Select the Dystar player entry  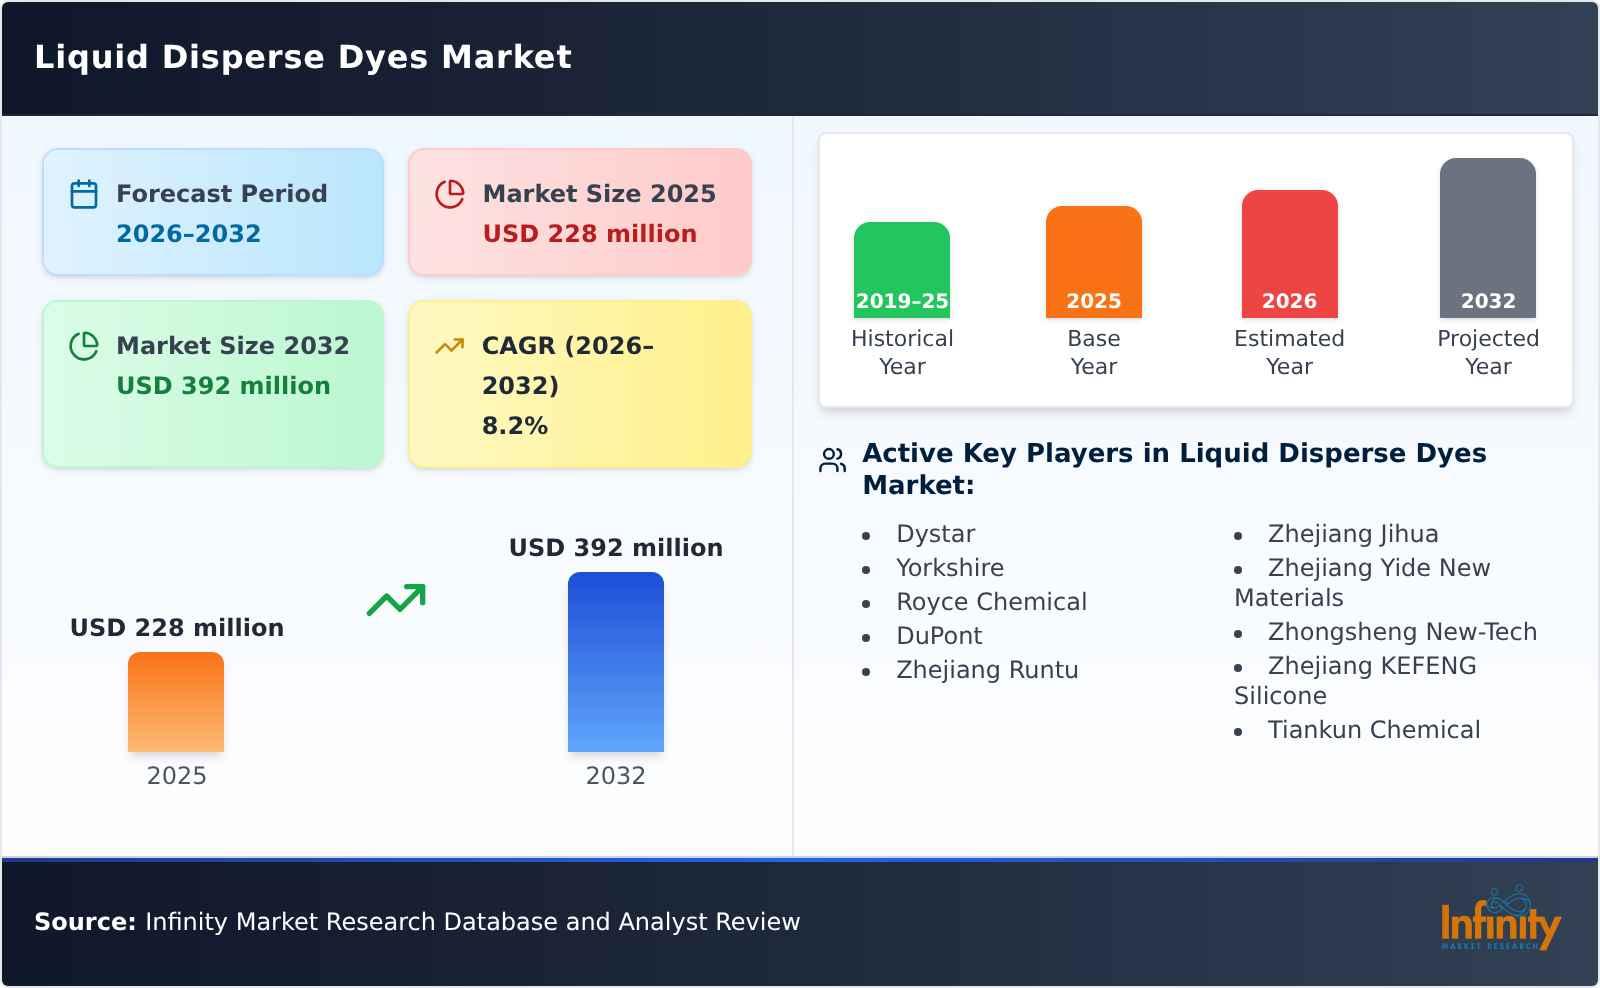click(x=936, y=534)
